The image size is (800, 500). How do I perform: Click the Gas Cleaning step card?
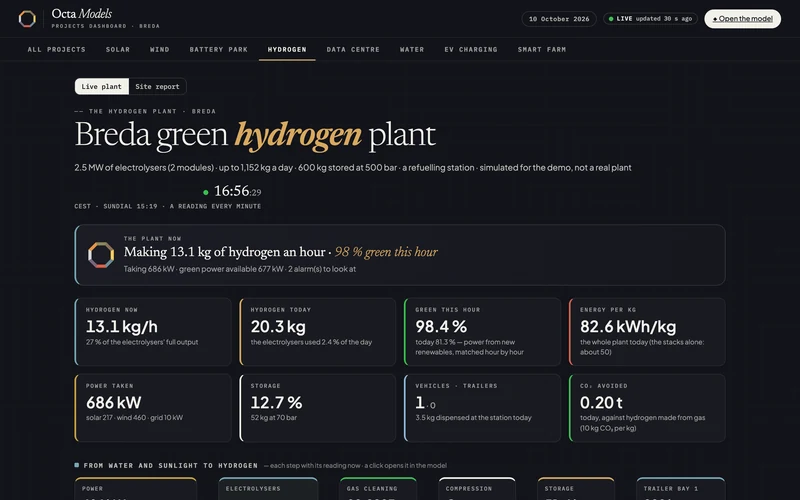tap(378, 489)
